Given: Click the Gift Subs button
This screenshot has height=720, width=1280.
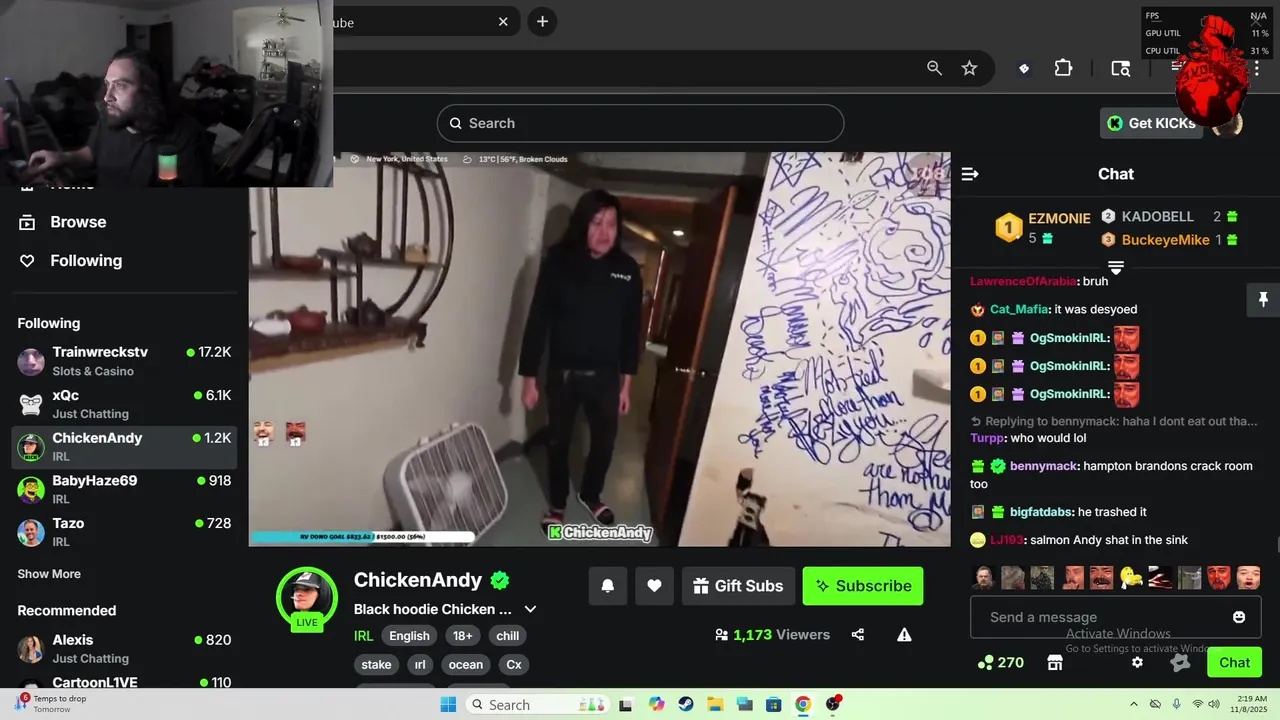Looking at the screenshot, I should (739, 586).
